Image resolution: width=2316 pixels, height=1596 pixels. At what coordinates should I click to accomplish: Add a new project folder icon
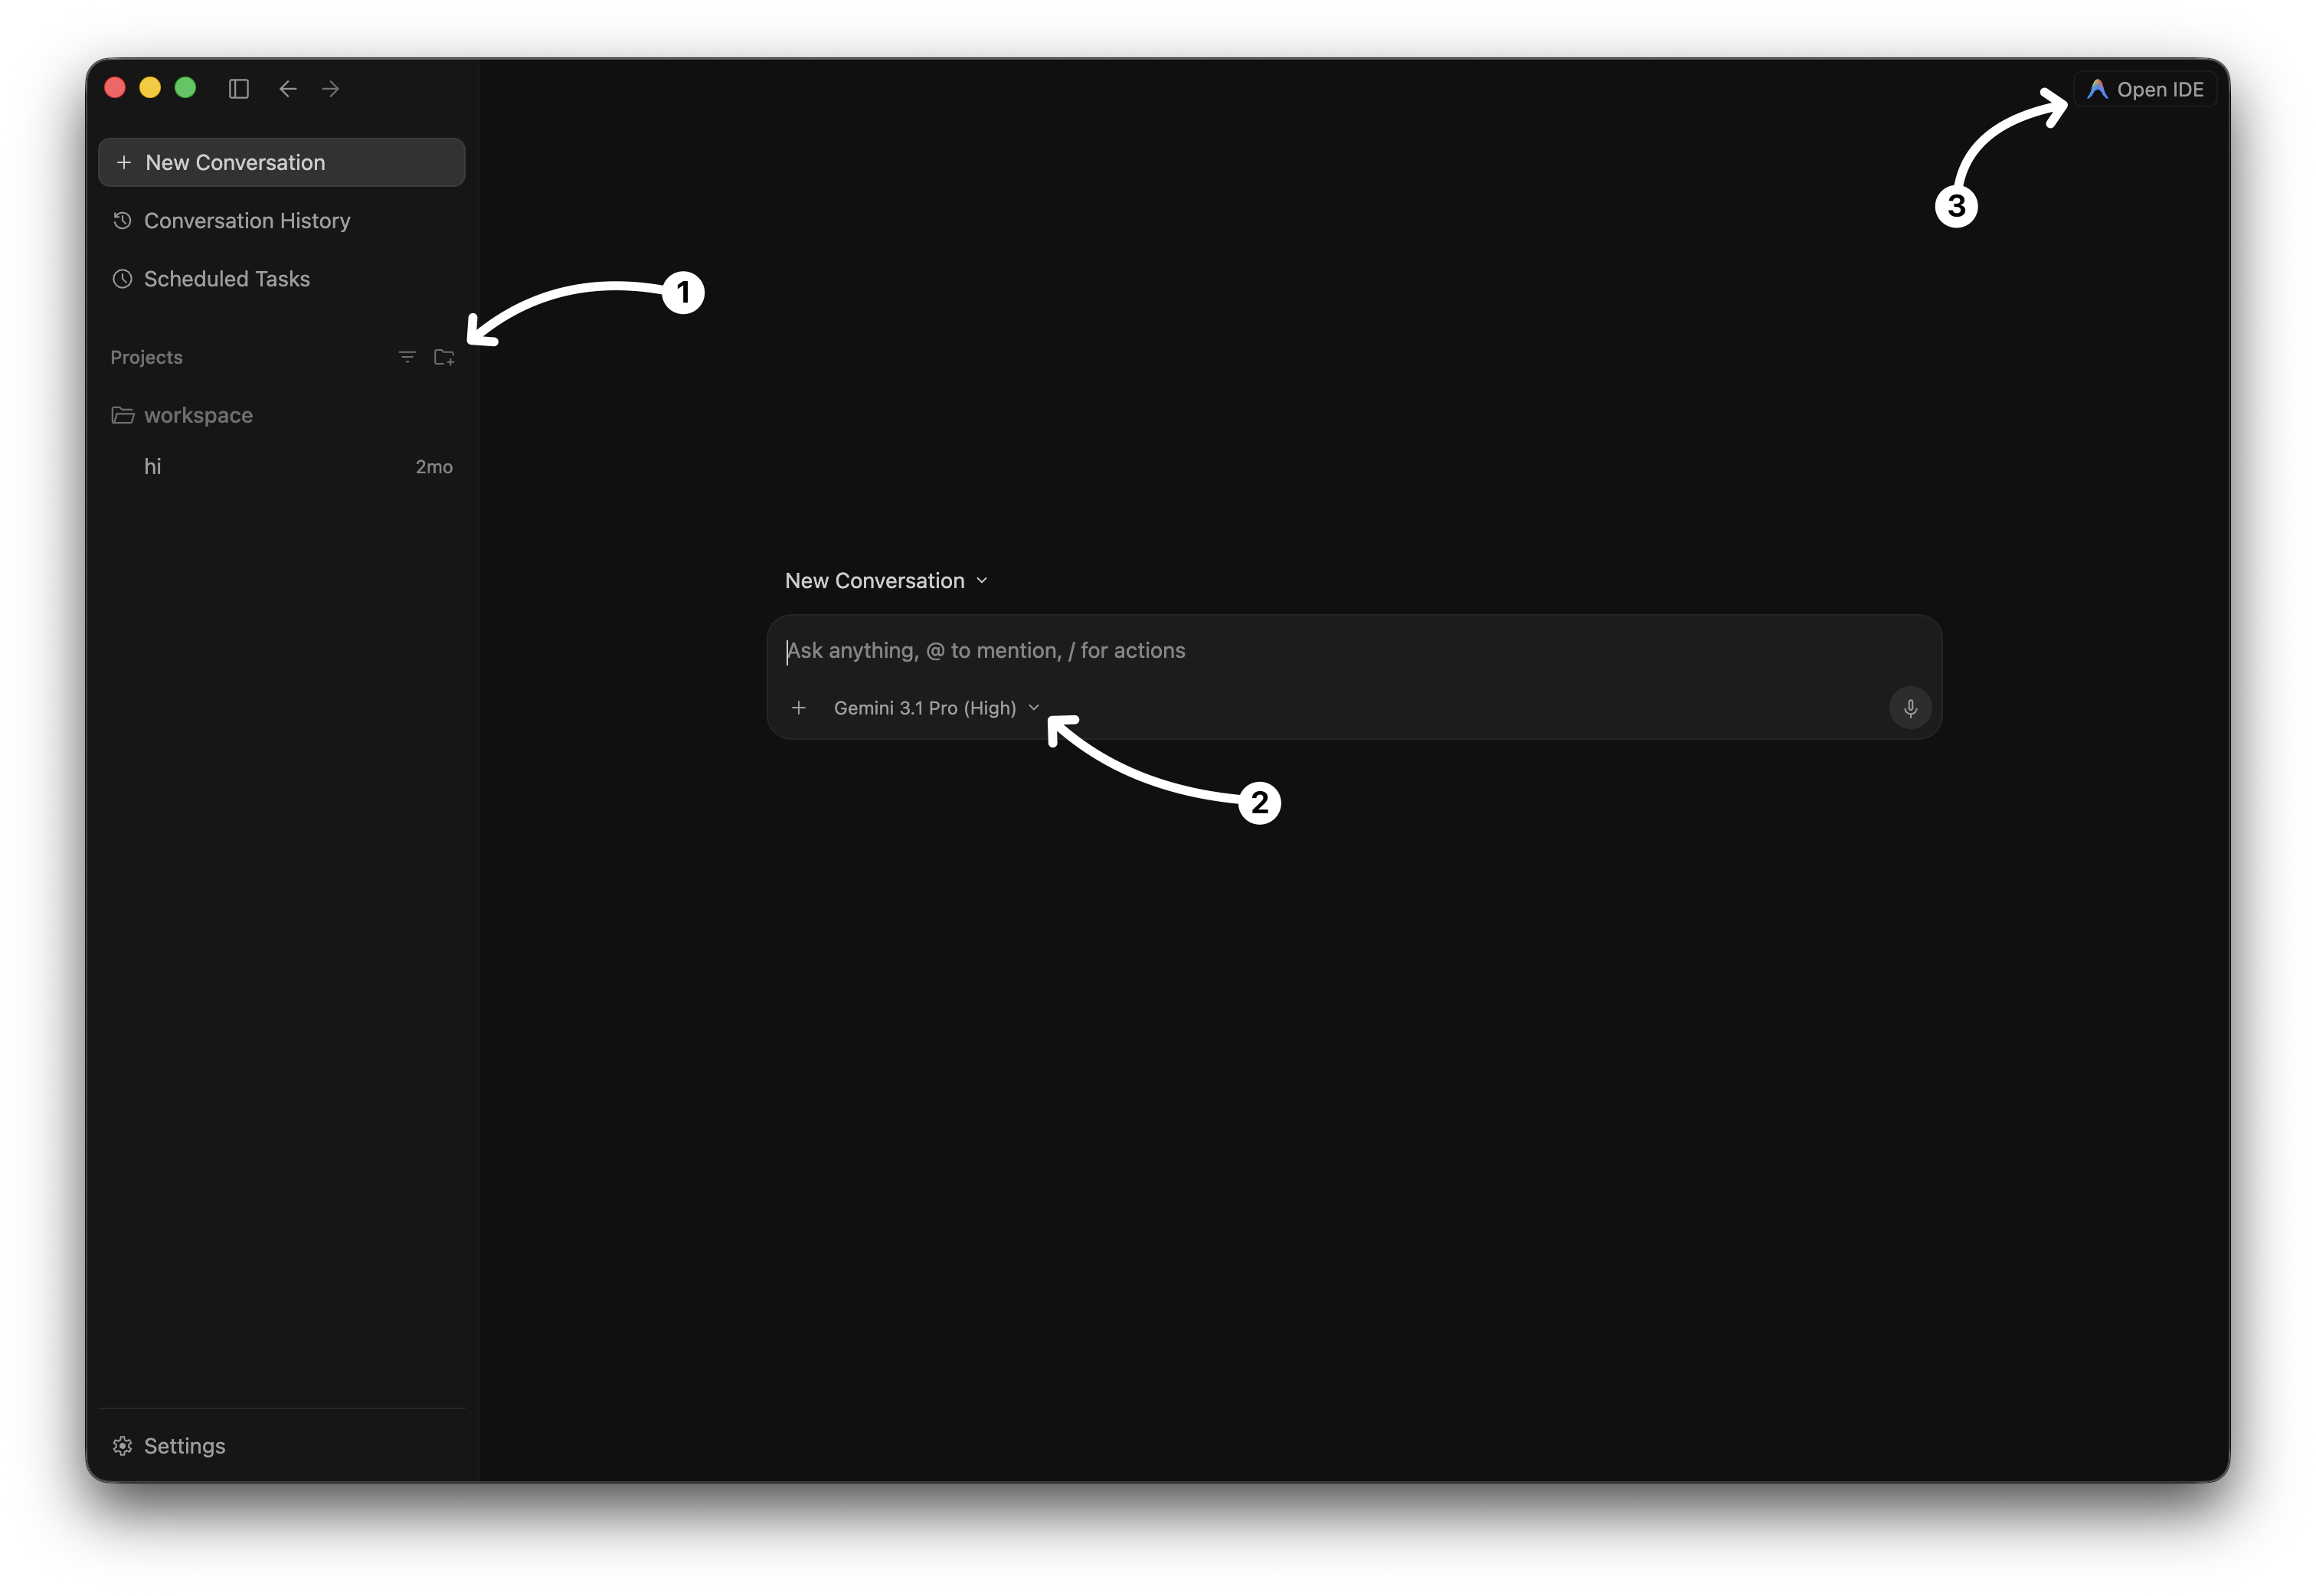(x=444, y=357)
